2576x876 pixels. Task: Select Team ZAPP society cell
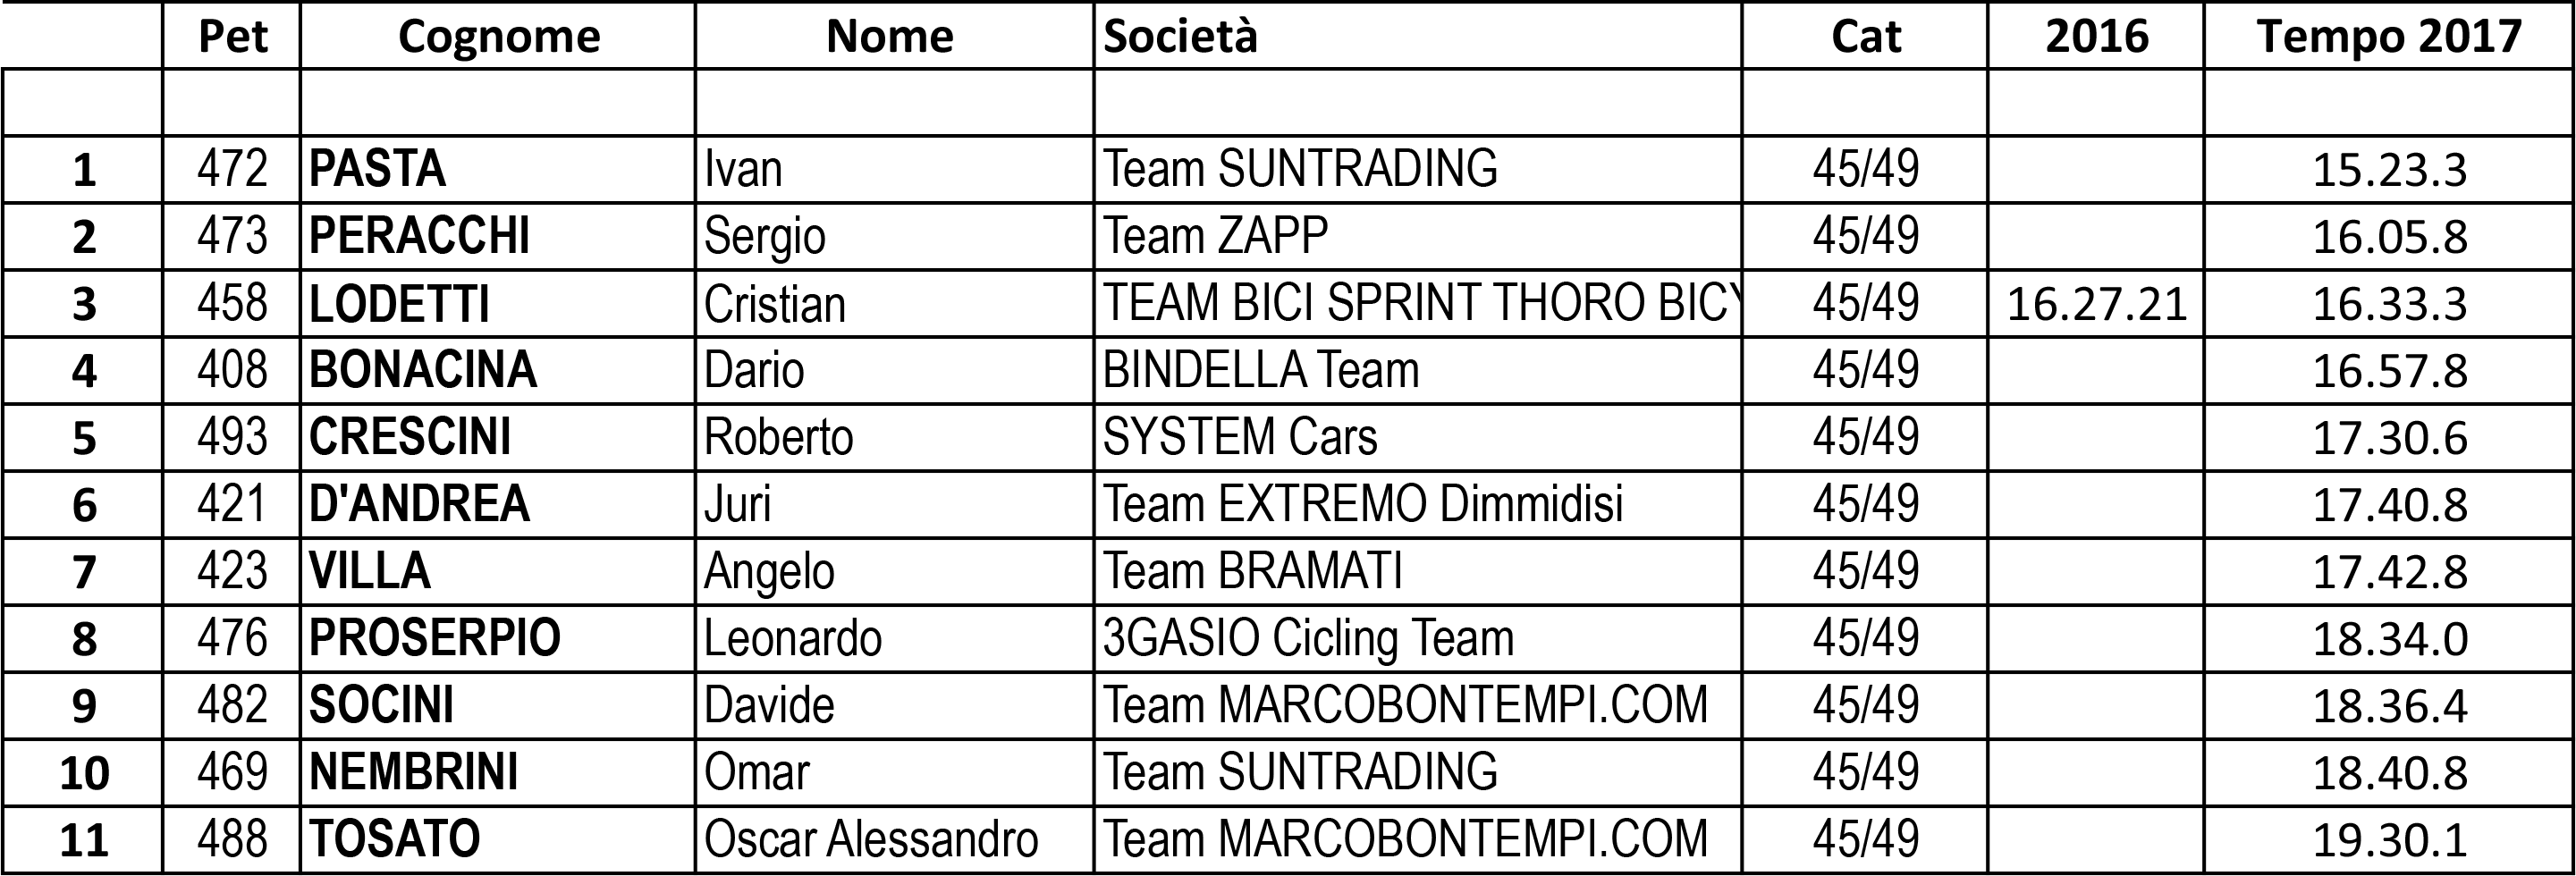point(1418,236)
